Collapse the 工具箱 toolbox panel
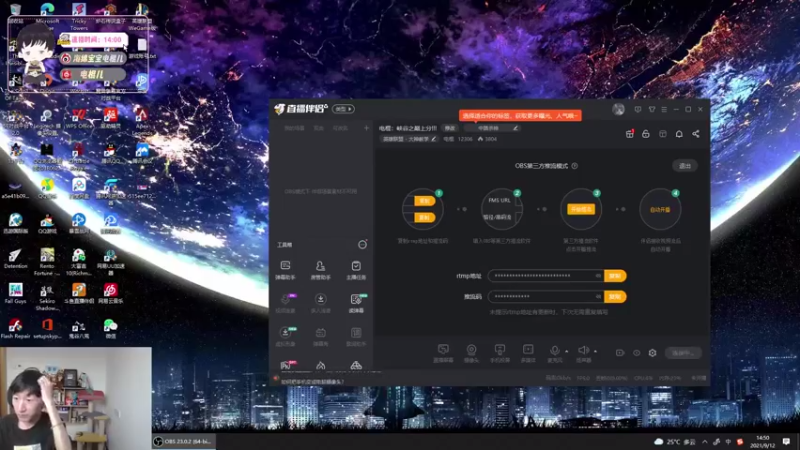The image size is (800, 450). [x=362, y=244]
